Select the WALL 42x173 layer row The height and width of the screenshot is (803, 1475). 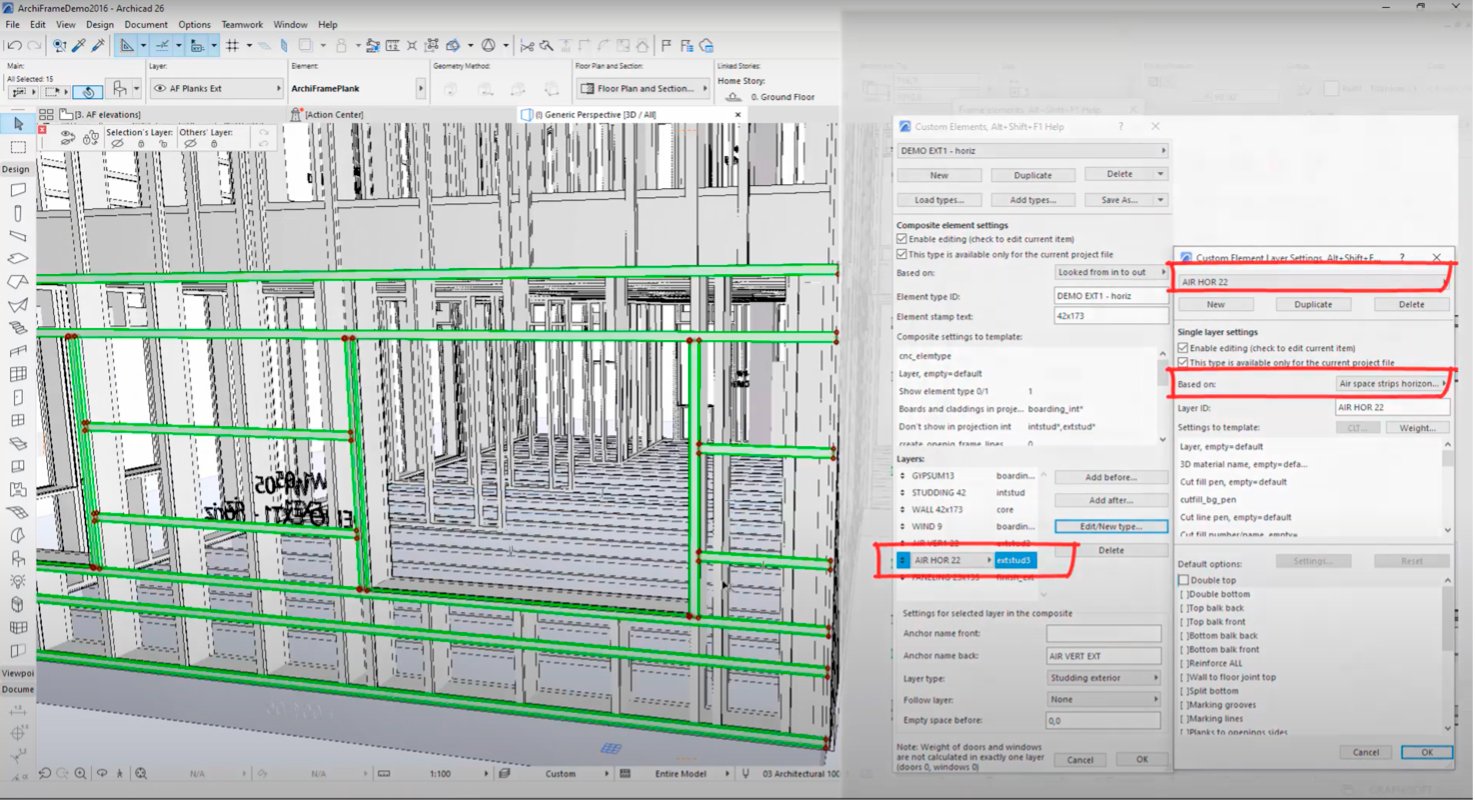click(968, 510)
